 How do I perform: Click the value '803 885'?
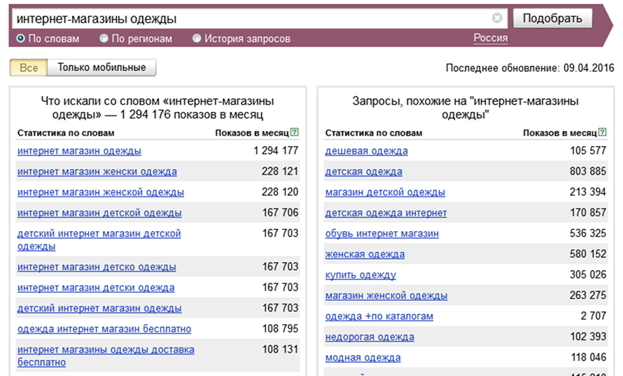(588, 171)
